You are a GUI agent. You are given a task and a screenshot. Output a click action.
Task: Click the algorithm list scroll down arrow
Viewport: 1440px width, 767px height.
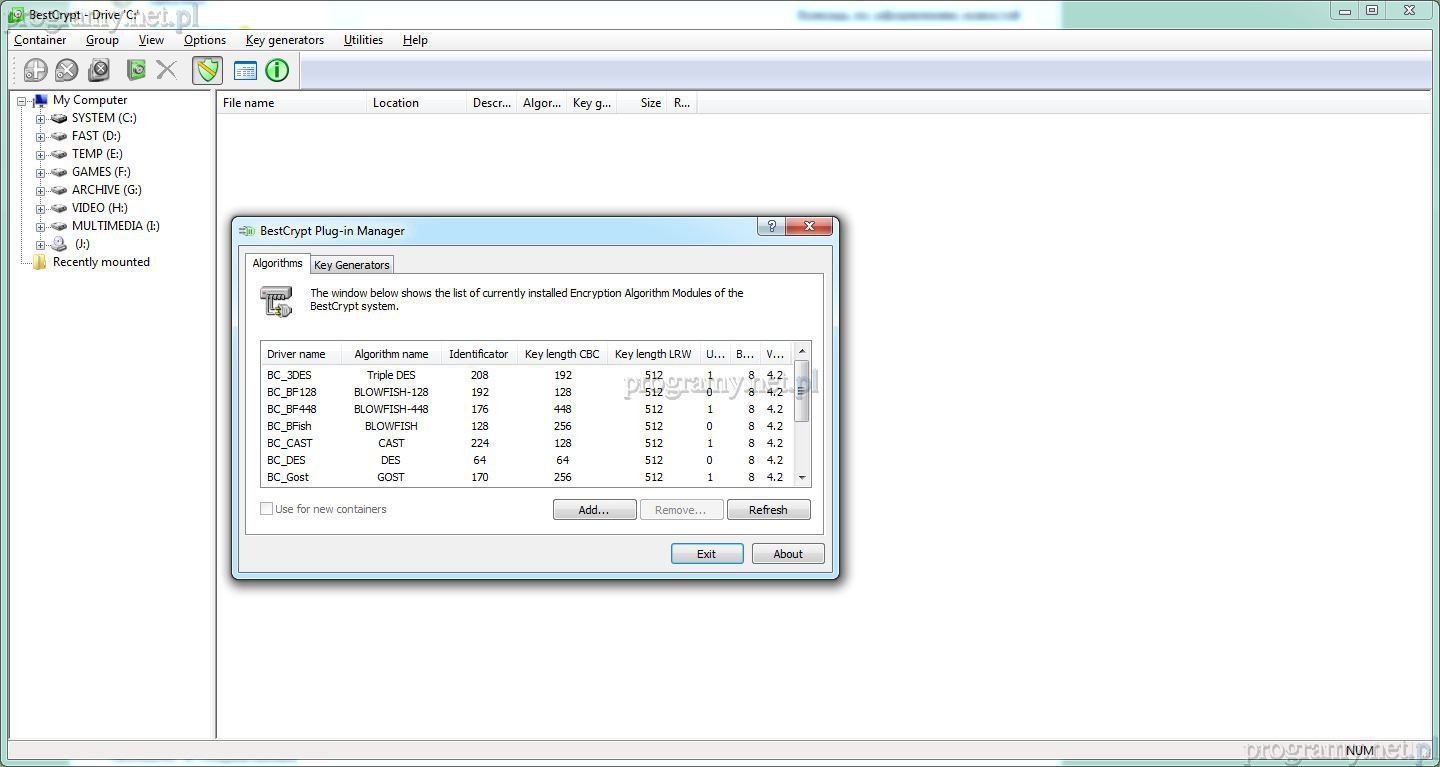[x=802, y=478]
